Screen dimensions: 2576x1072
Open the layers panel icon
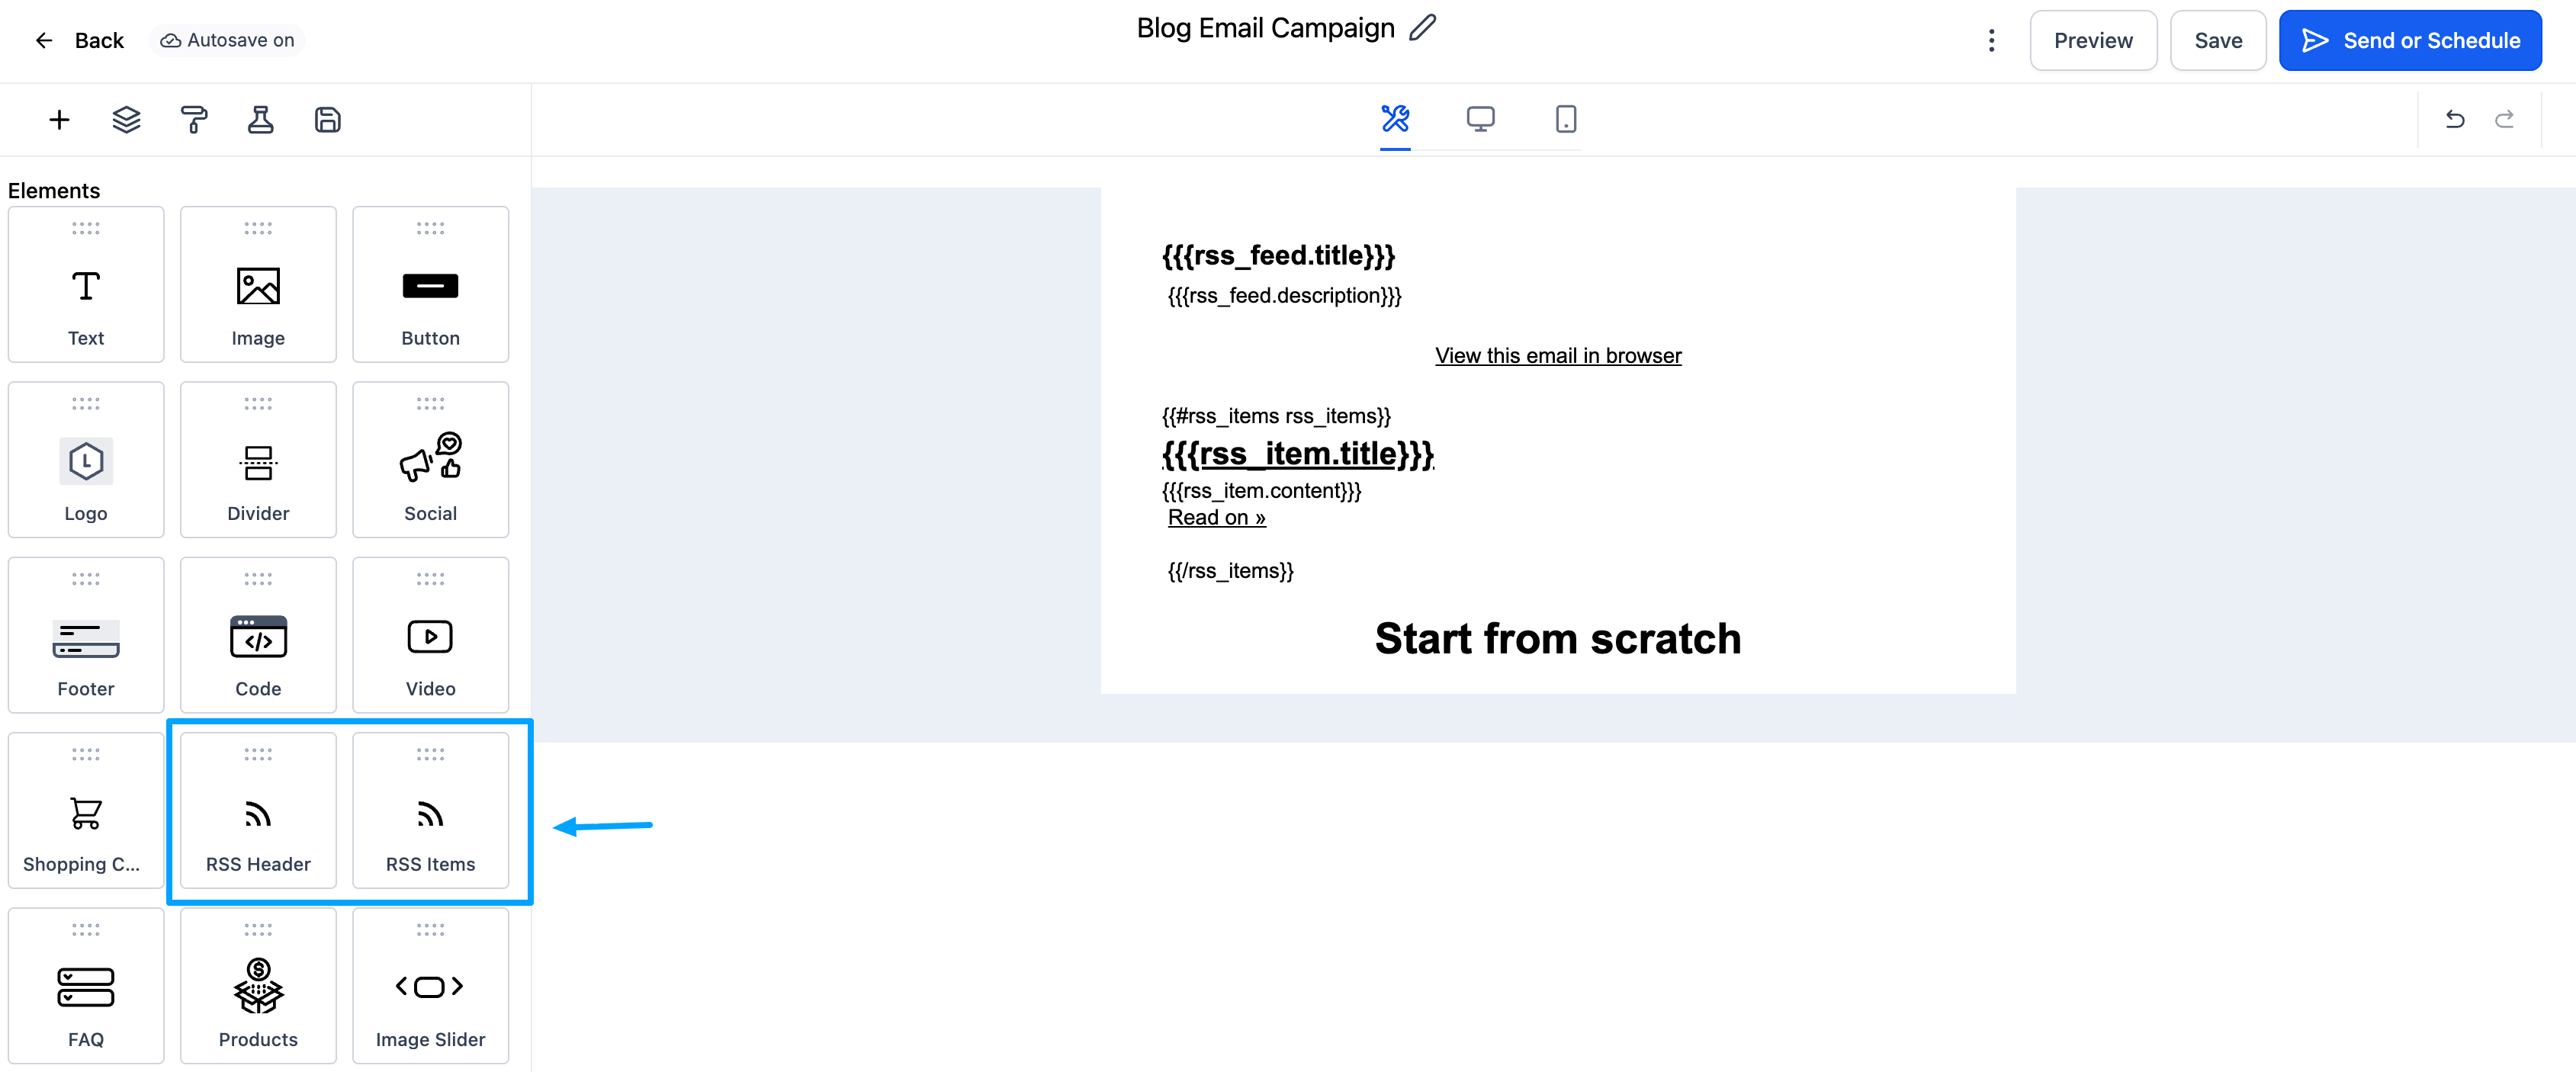click(126, 120)
